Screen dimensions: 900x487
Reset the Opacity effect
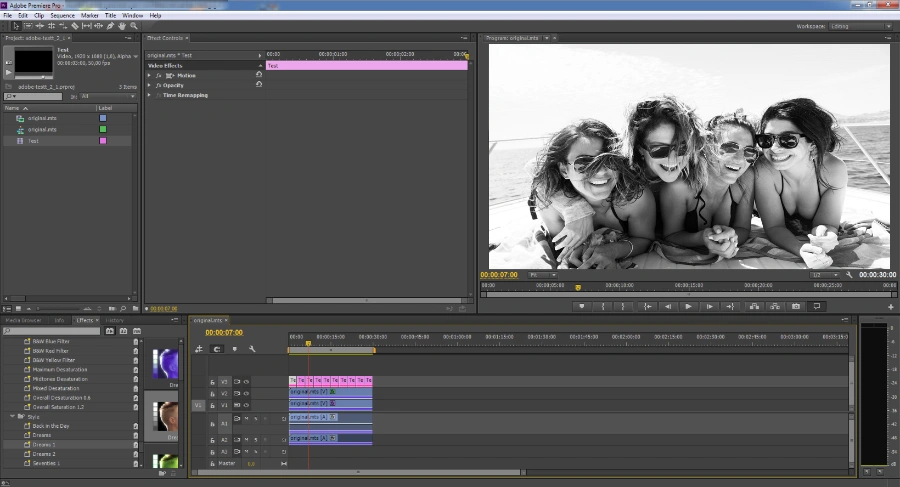(x=259, y=84)
